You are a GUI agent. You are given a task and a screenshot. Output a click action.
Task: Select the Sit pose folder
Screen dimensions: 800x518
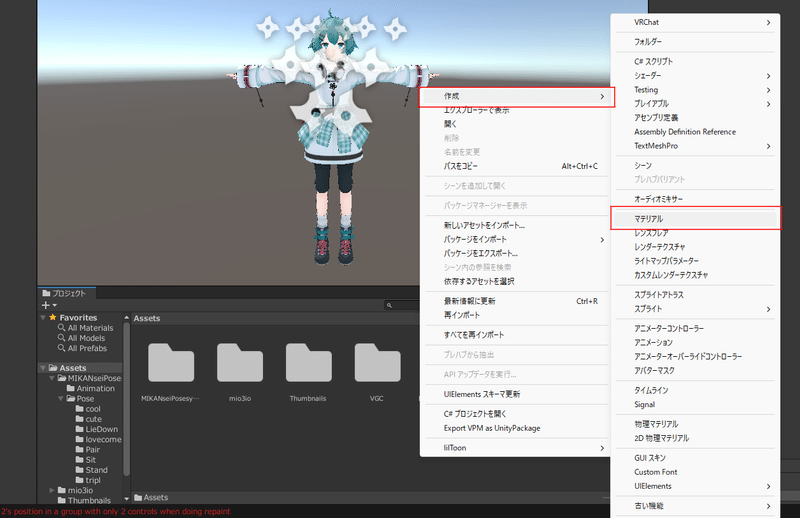point(86,460)
